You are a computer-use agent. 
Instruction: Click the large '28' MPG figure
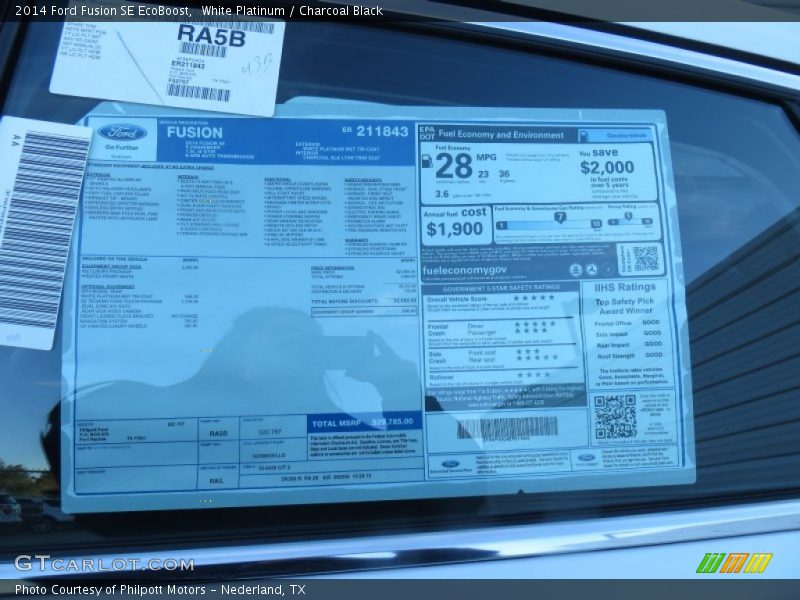454,166
